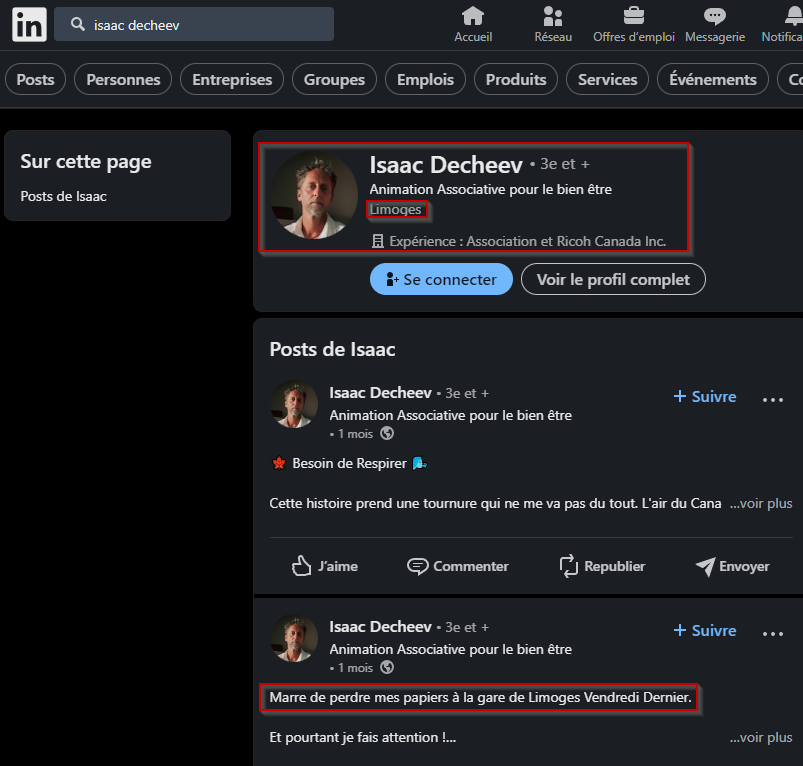Open the Messagerie chat icon
Image resolution: width=803 pixels, height=766 pixels.
tap(714, 17)
